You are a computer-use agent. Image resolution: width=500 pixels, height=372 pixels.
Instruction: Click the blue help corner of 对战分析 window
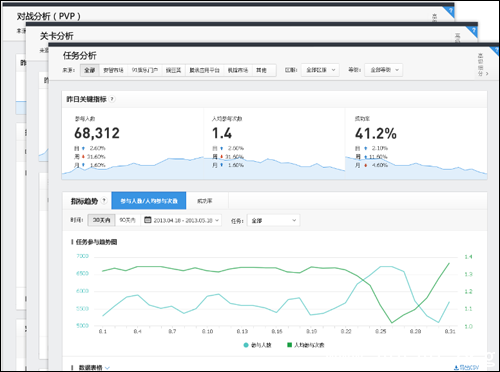(x=450, y=11)
